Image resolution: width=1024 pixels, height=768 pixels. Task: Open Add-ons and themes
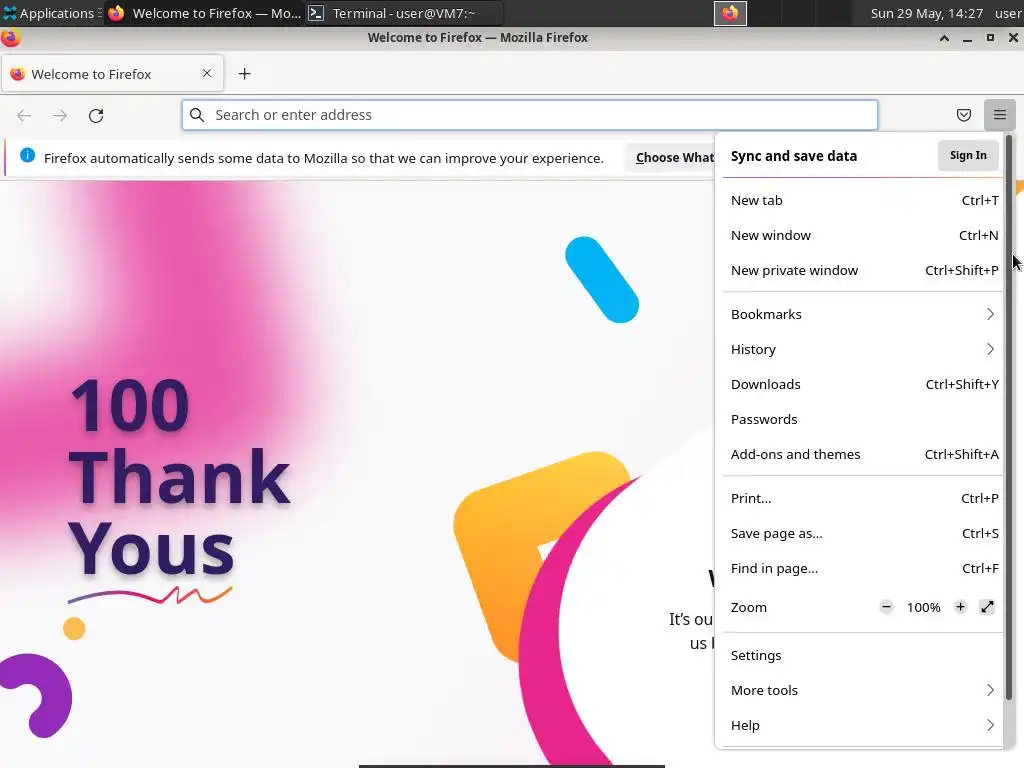(x=862, y=455)
